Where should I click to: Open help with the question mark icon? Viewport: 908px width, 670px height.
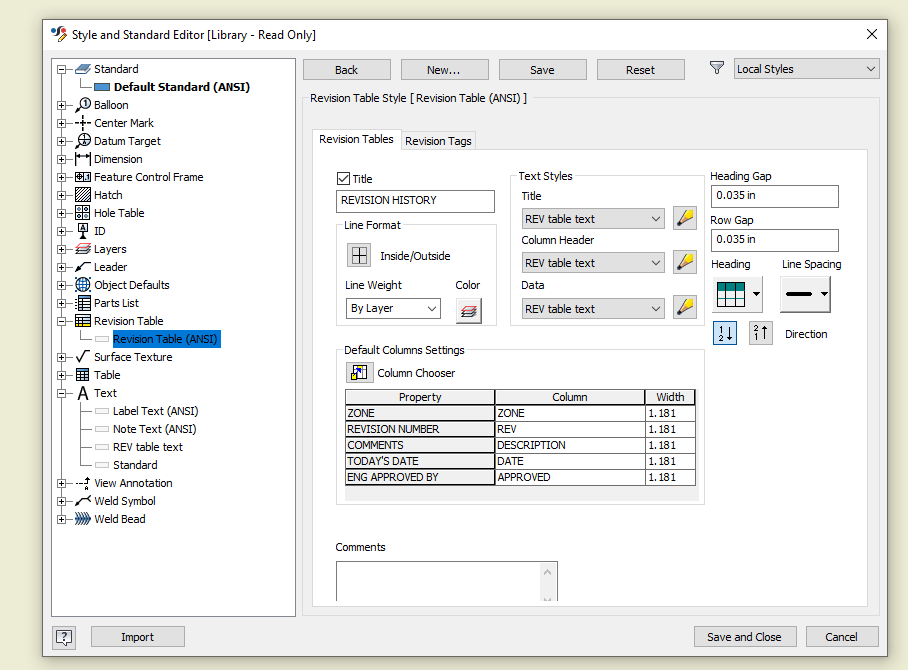[x=64, y=637]
